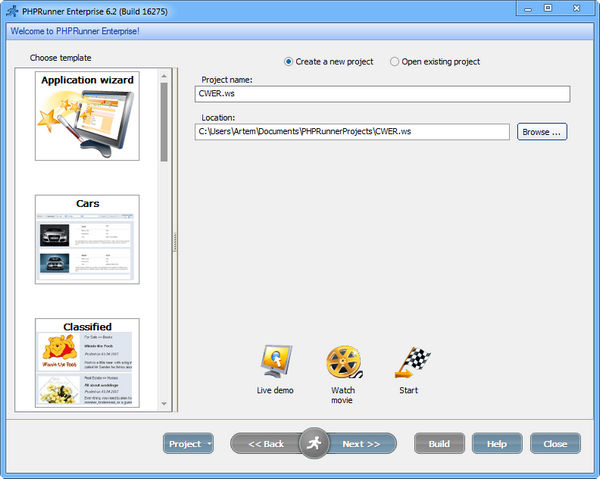Screen dimensions: 600x479
Task: Click the Browse button for location
Action: [542, 132]
